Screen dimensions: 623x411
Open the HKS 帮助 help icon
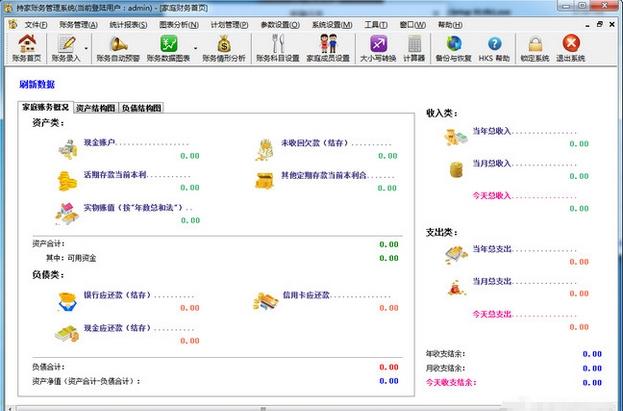click(492, 47)
